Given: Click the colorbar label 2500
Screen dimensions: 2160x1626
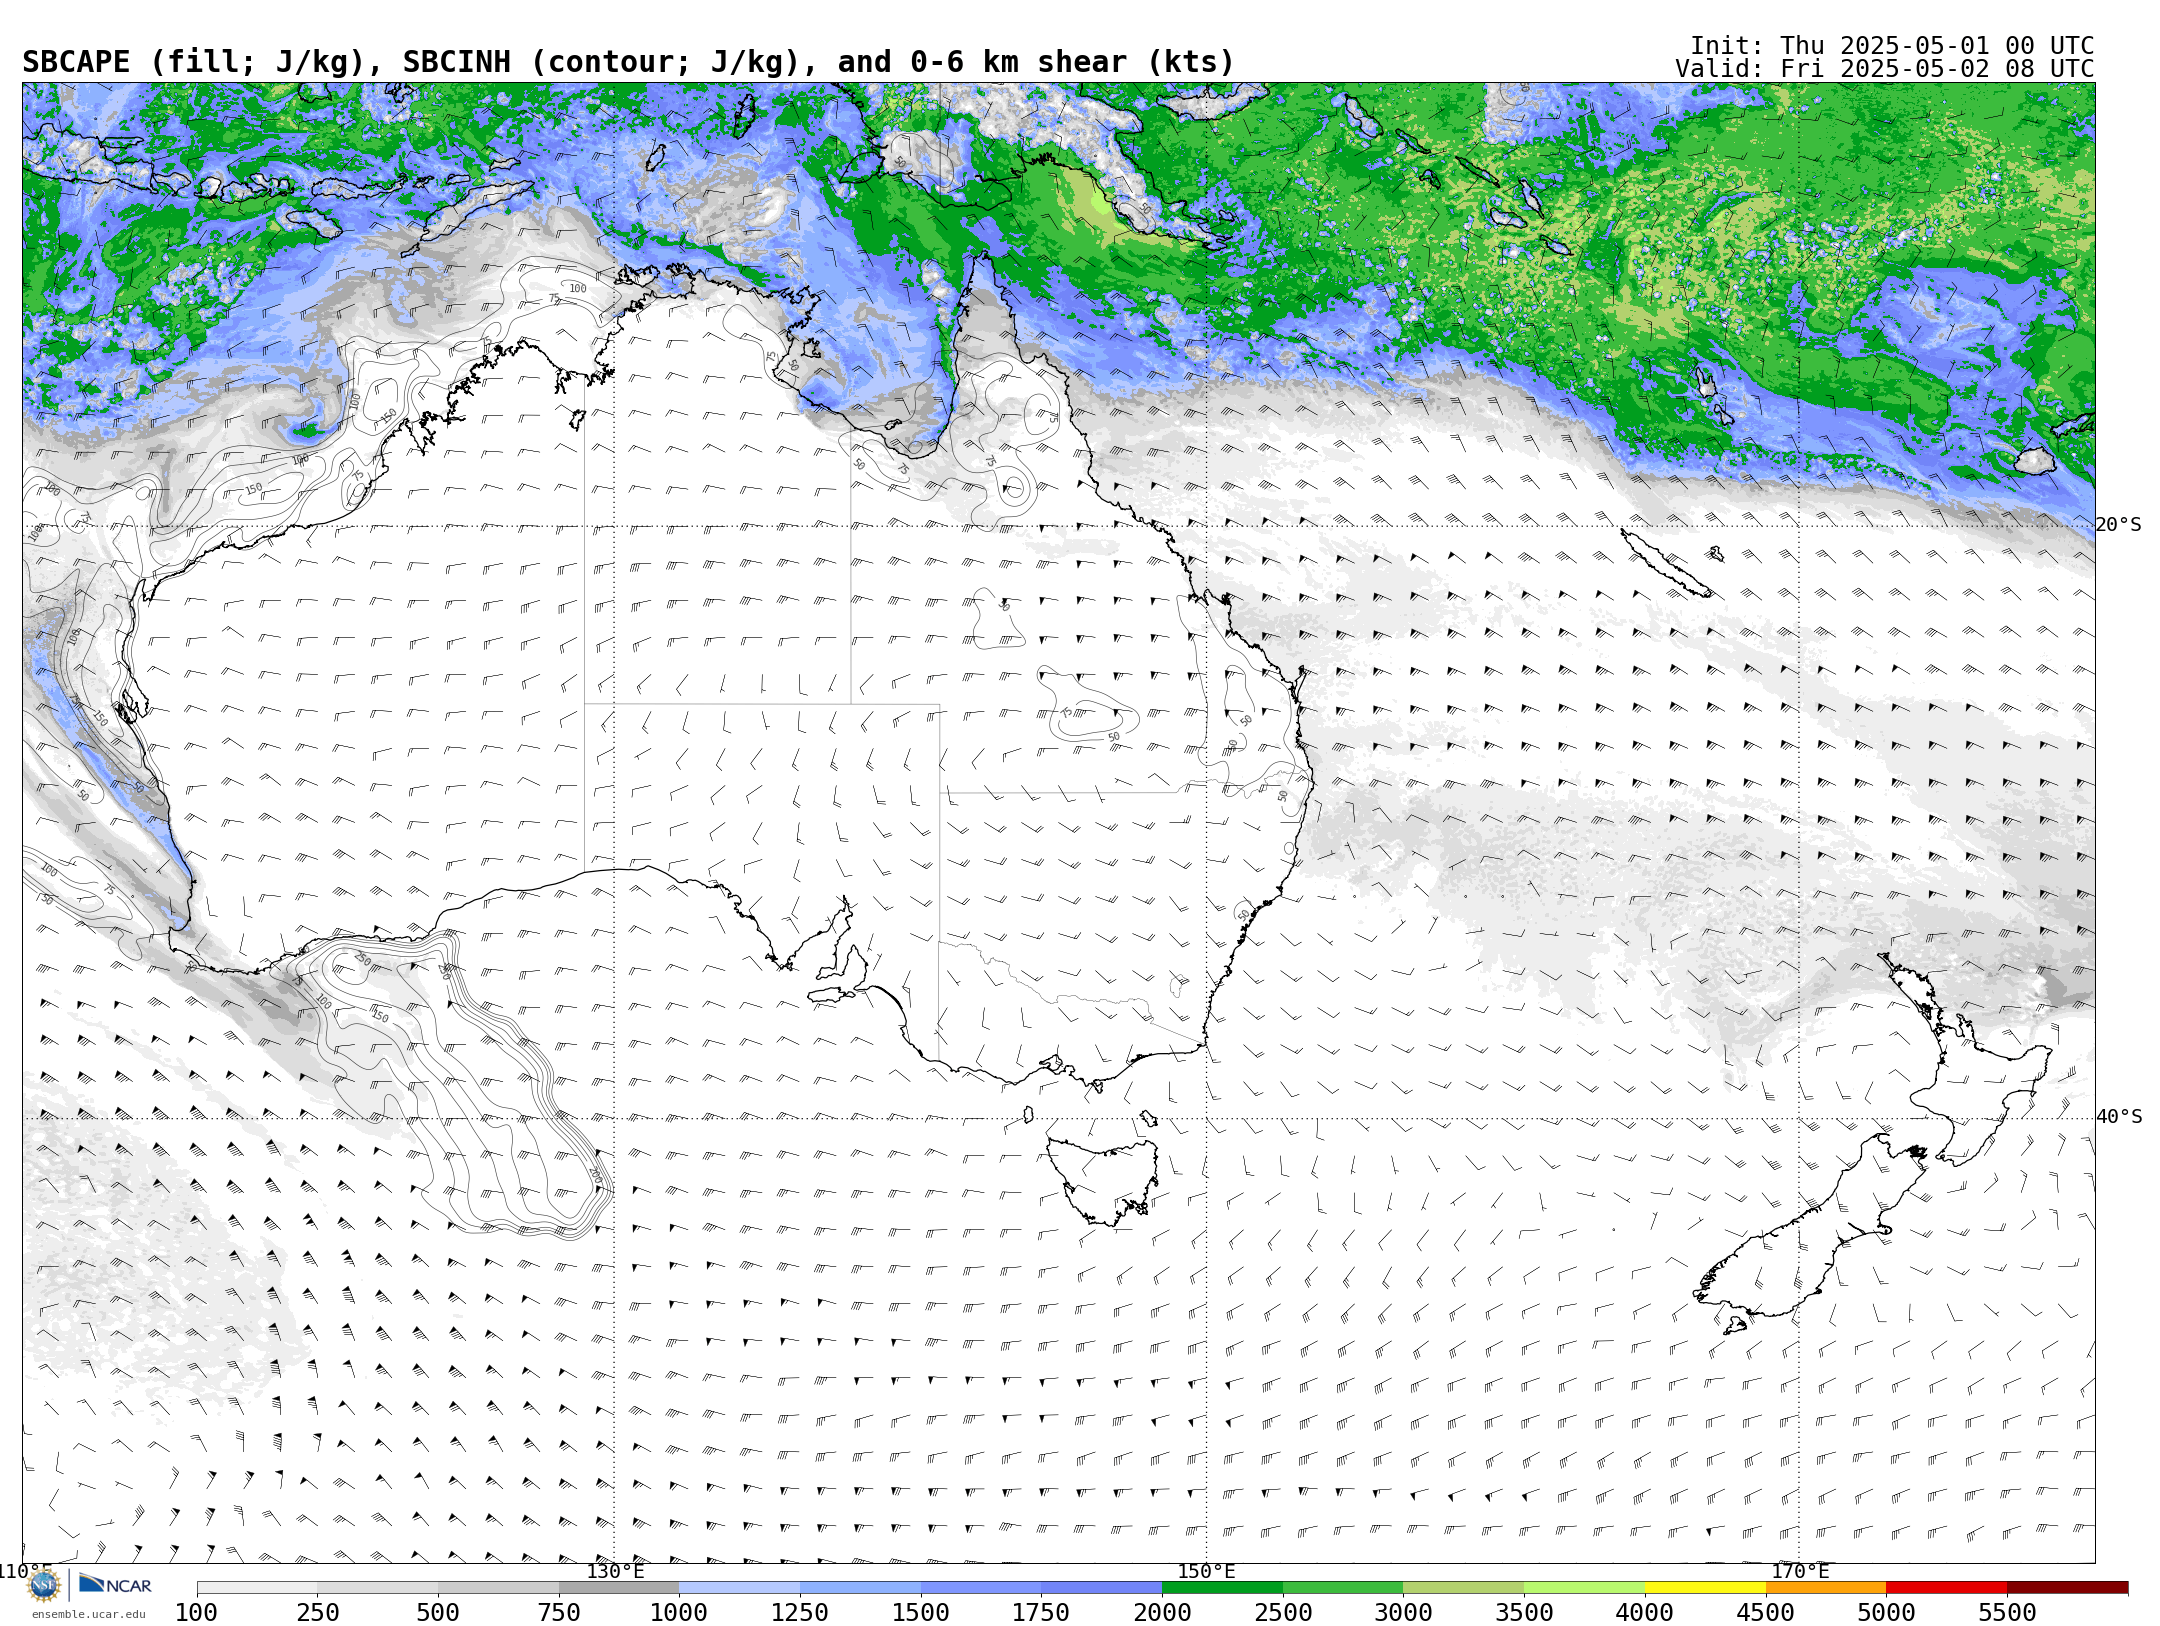Looking at the screenshot, I should point(1283,1612).
